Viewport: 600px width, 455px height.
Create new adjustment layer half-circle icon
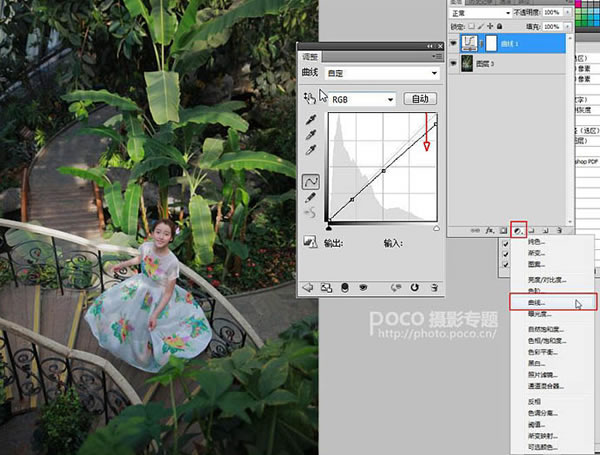(x=518, y=231)
